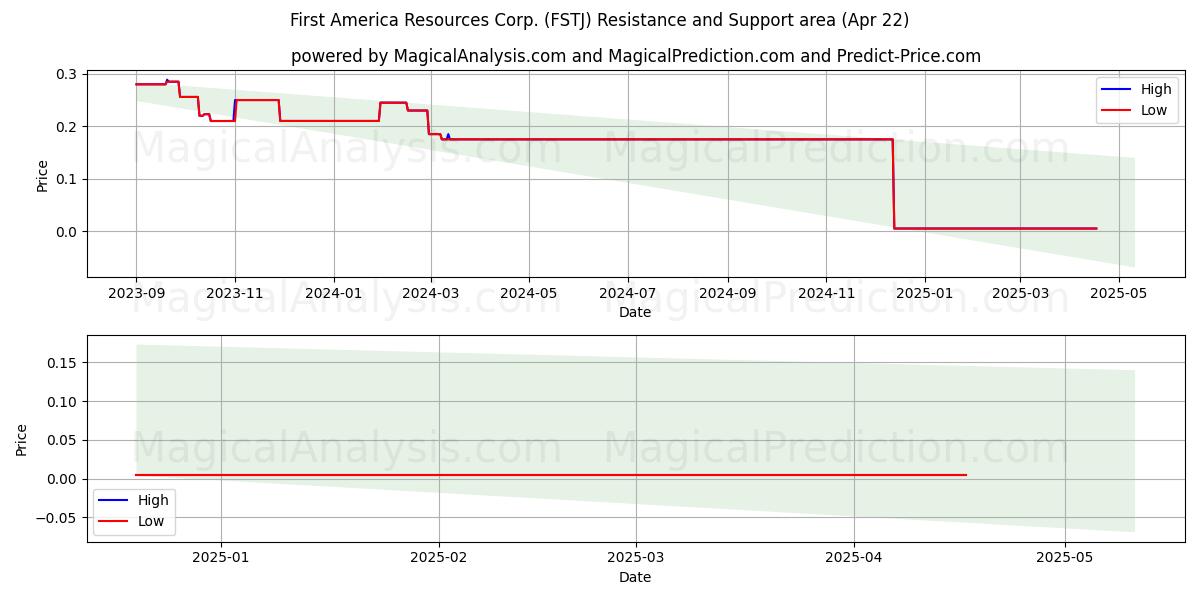This screenshot has width=1200, height=600.
Task: Click the 2024-09 date tick label
Action: pos(727,293)
